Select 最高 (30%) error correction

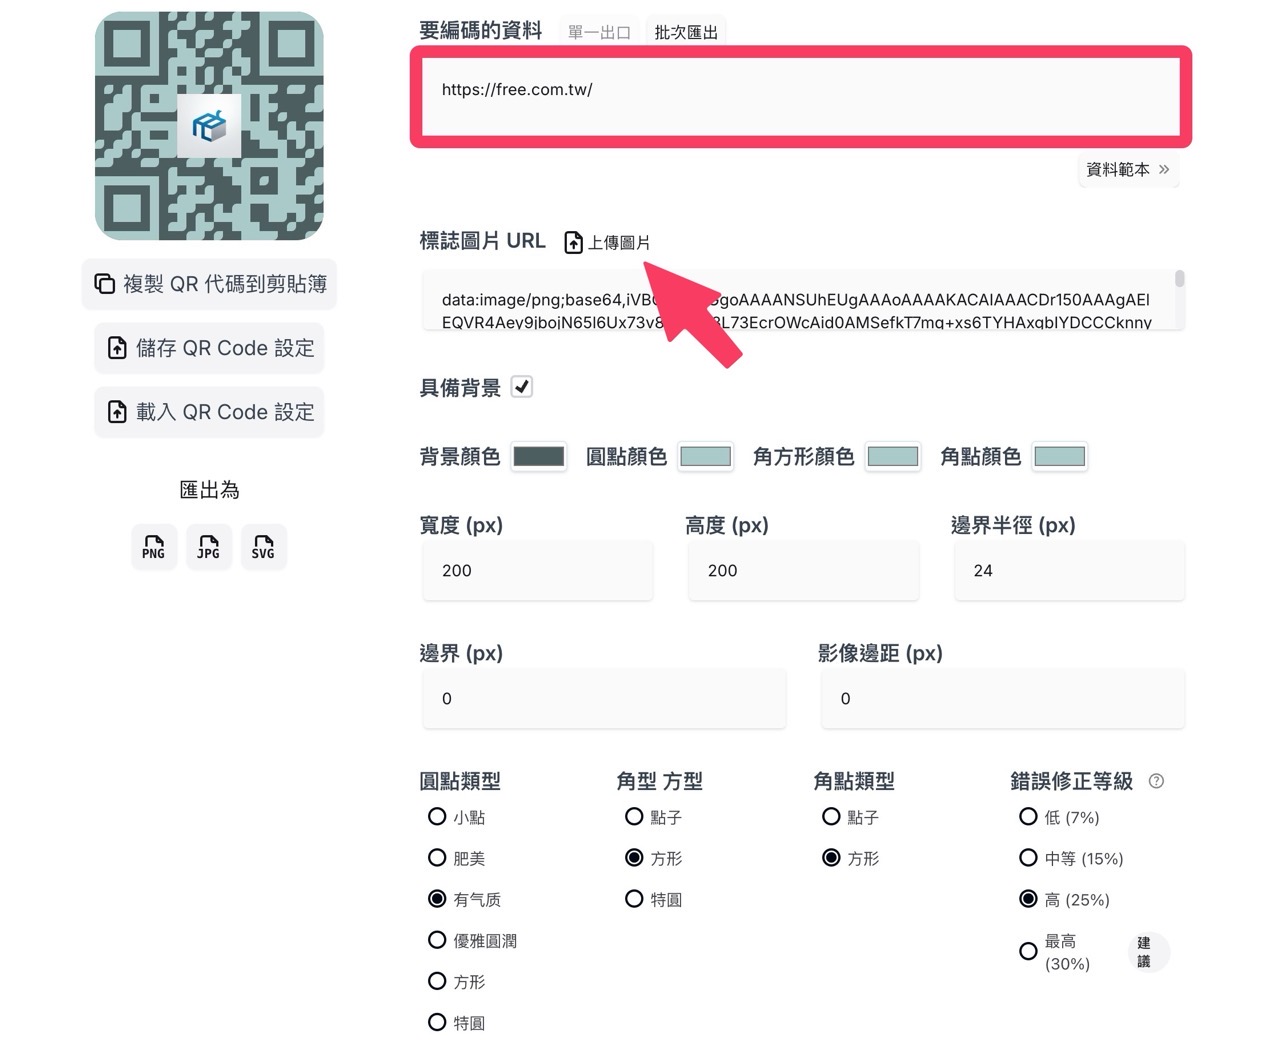[1028, 951]
